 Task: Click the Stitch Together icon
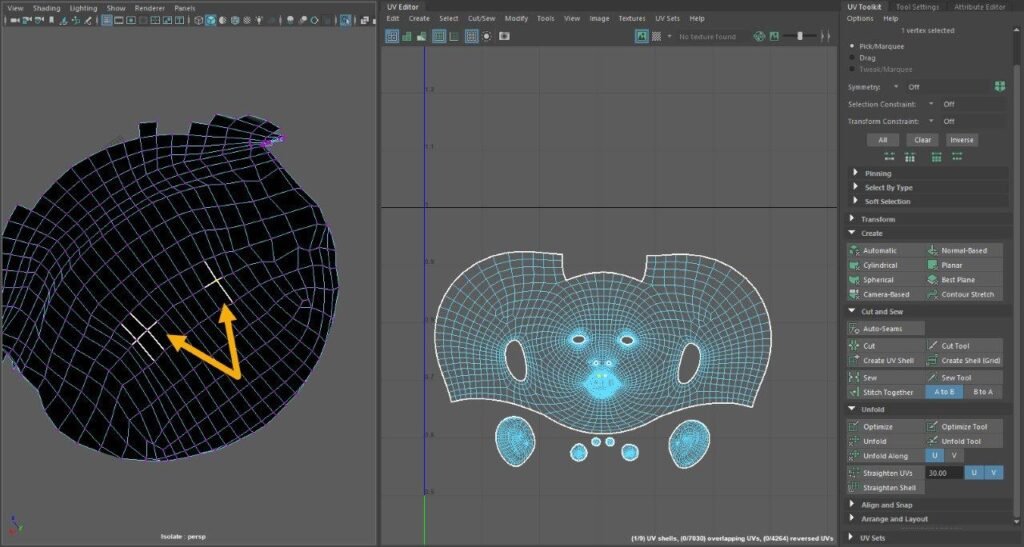(x=854, y=392)
